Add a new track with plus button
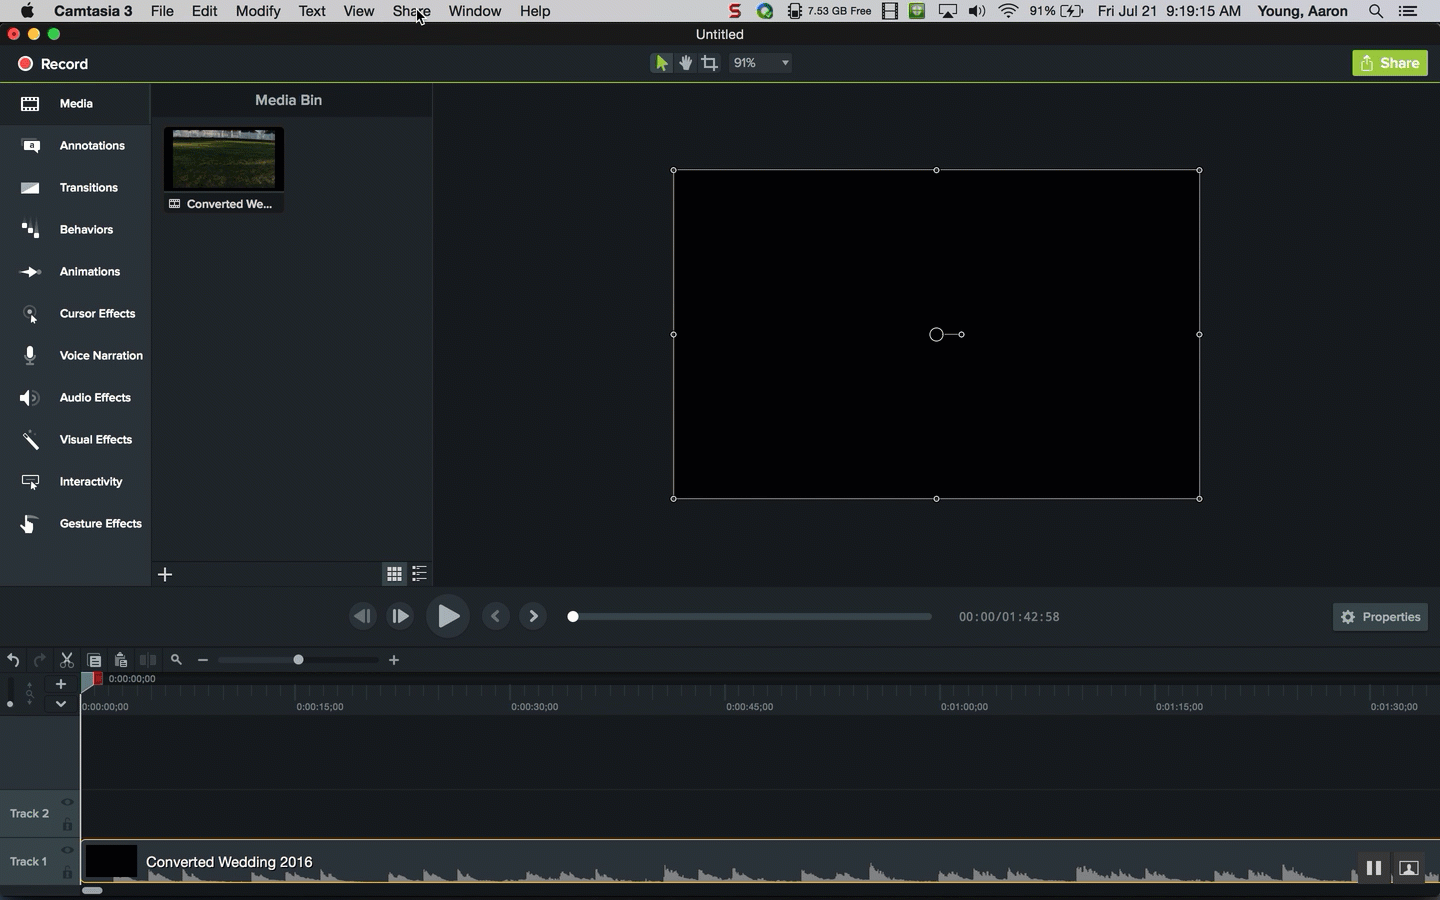Viewport: 1440px width, 900px height. click(x=61, y=684)
